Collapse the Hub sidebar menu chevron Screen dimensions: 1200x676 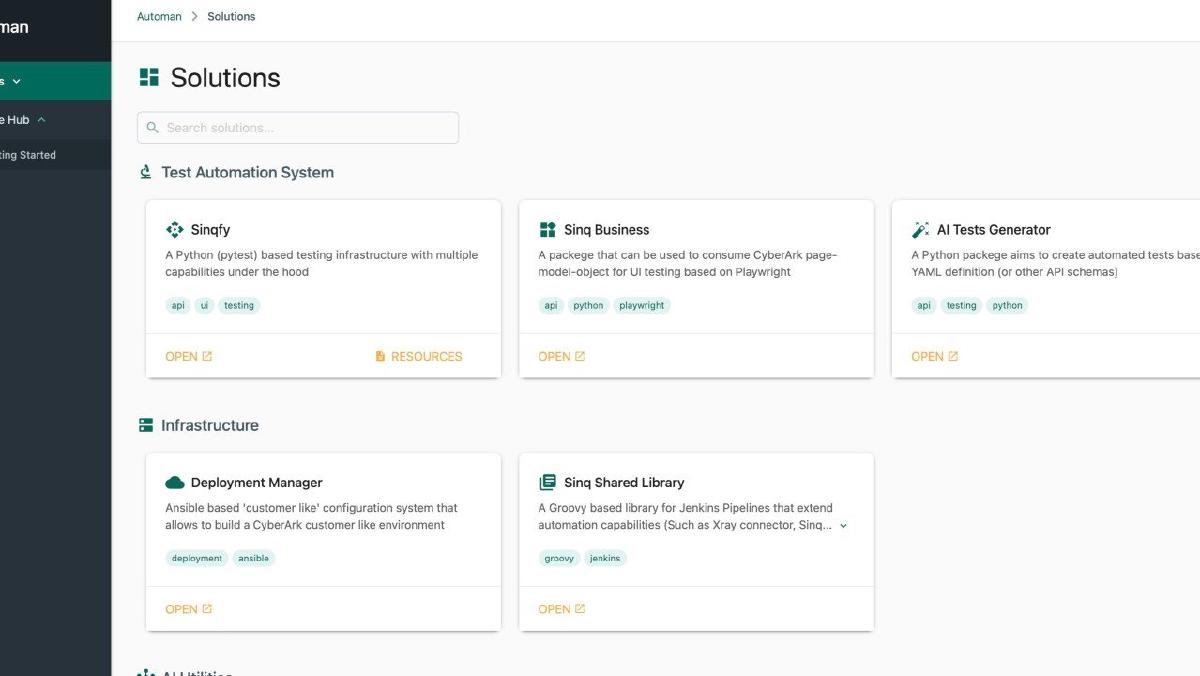(41, 120)
